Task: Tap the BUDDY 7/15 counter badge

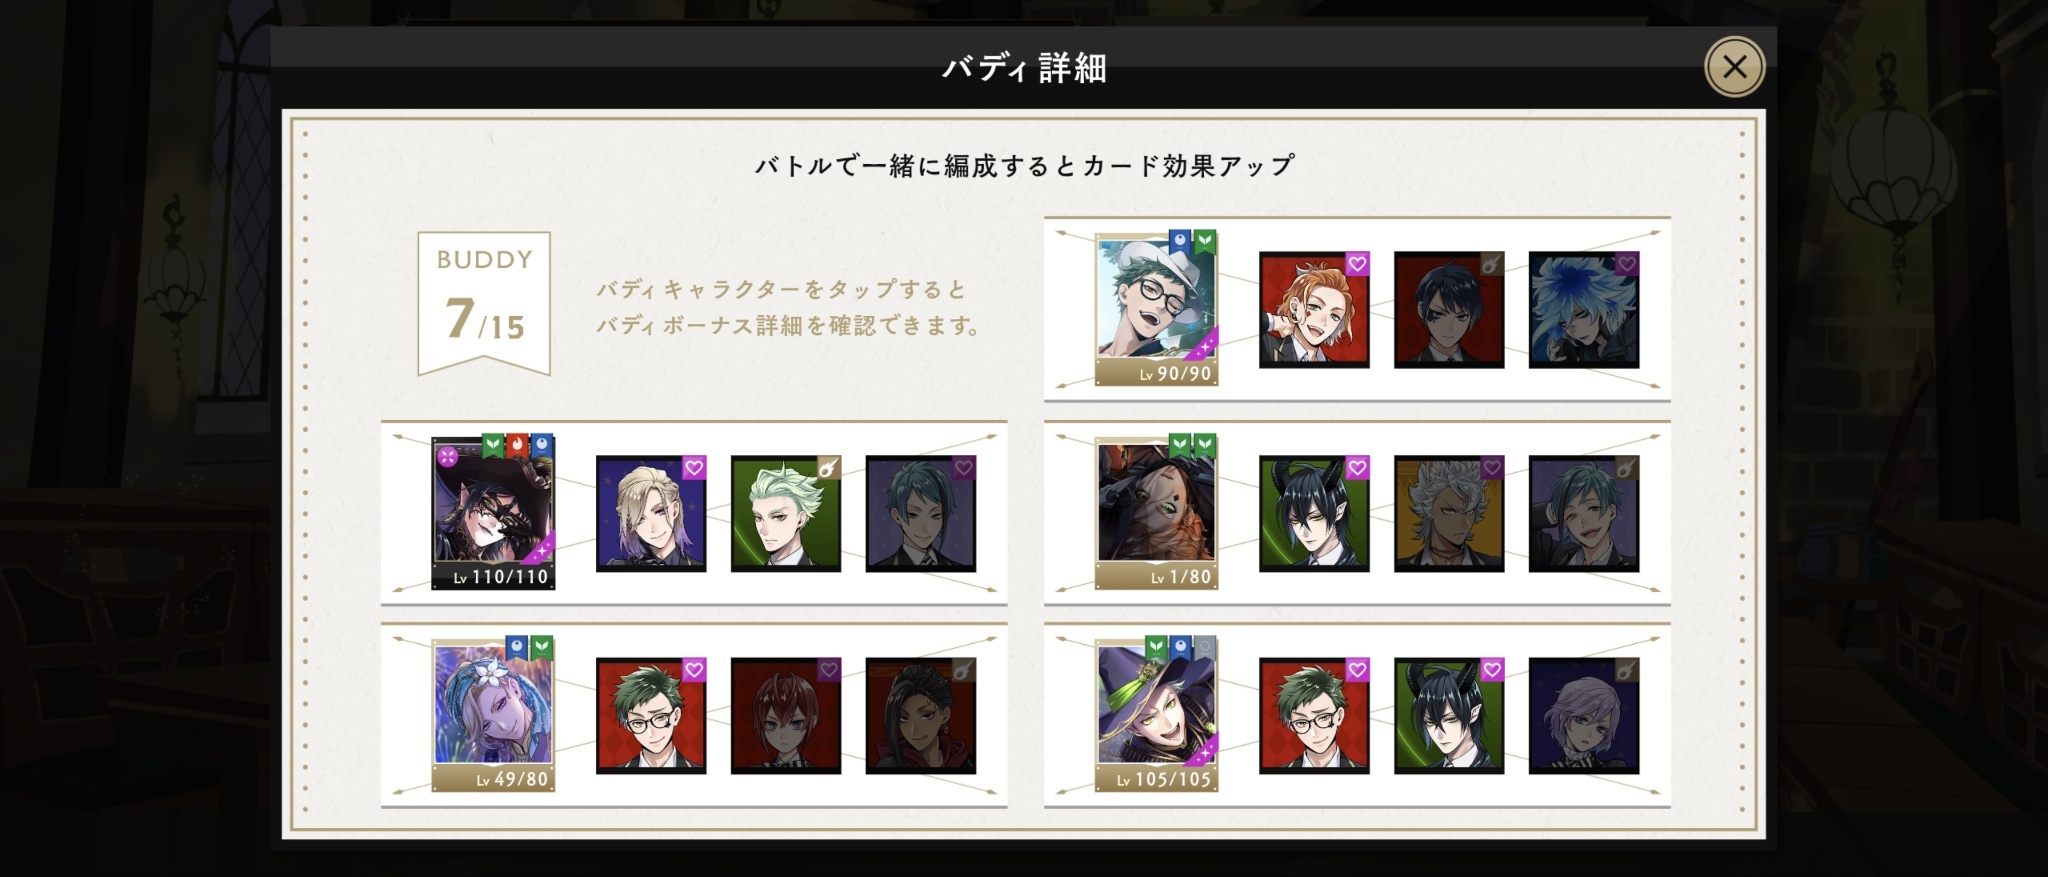Action: click(484, 302)
